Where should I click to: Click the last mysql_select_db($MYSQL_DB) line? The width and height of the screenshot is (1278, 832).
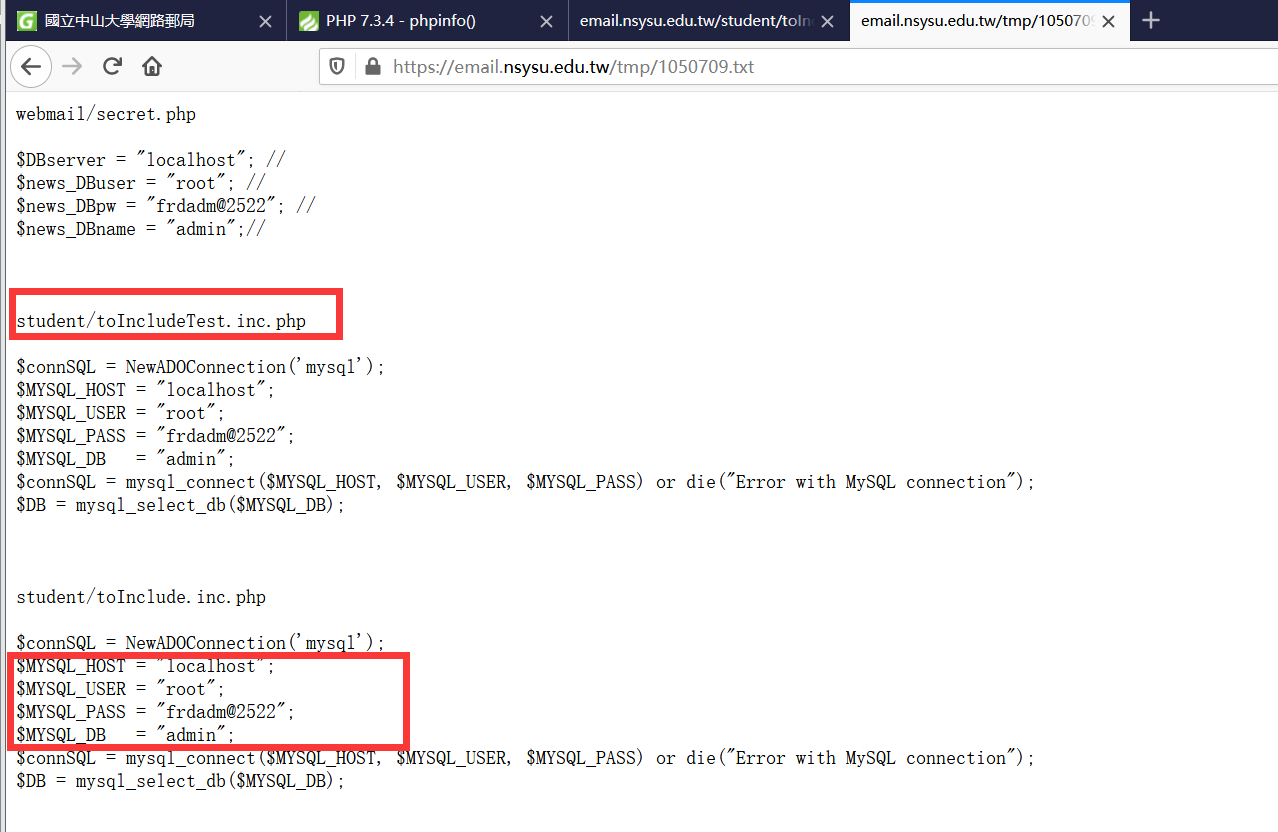point(180,781)
